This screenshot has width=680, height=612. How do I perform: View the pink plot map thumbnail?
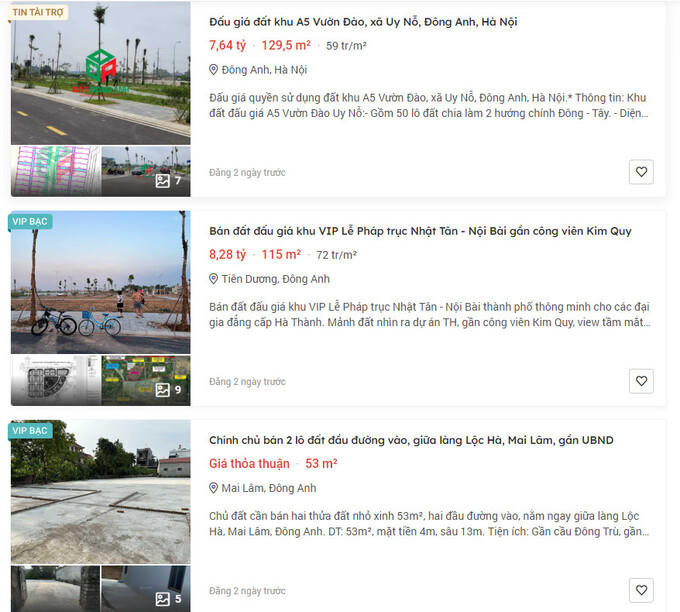(56, 171)
